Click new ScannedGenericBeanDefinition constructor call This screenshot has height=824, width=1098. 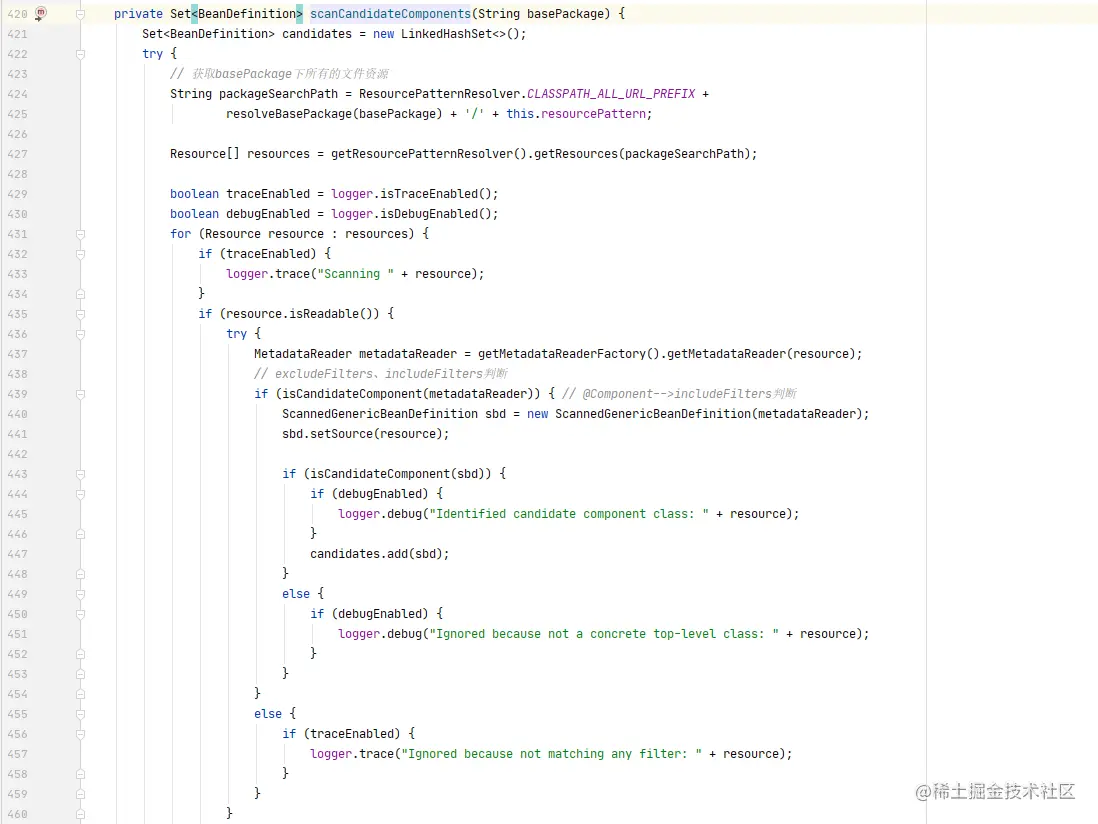[x=698, y=414]
